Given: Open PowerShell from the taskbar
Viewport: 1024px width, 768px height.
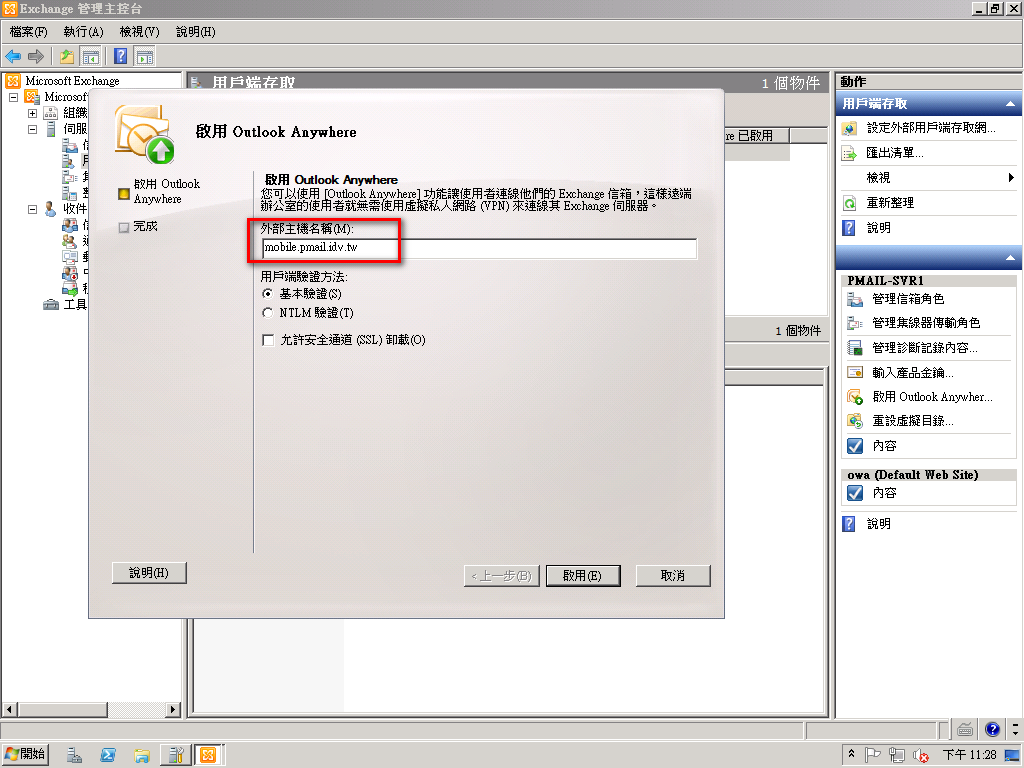Looking at the screenshot, I should click(x=108, y=756).
